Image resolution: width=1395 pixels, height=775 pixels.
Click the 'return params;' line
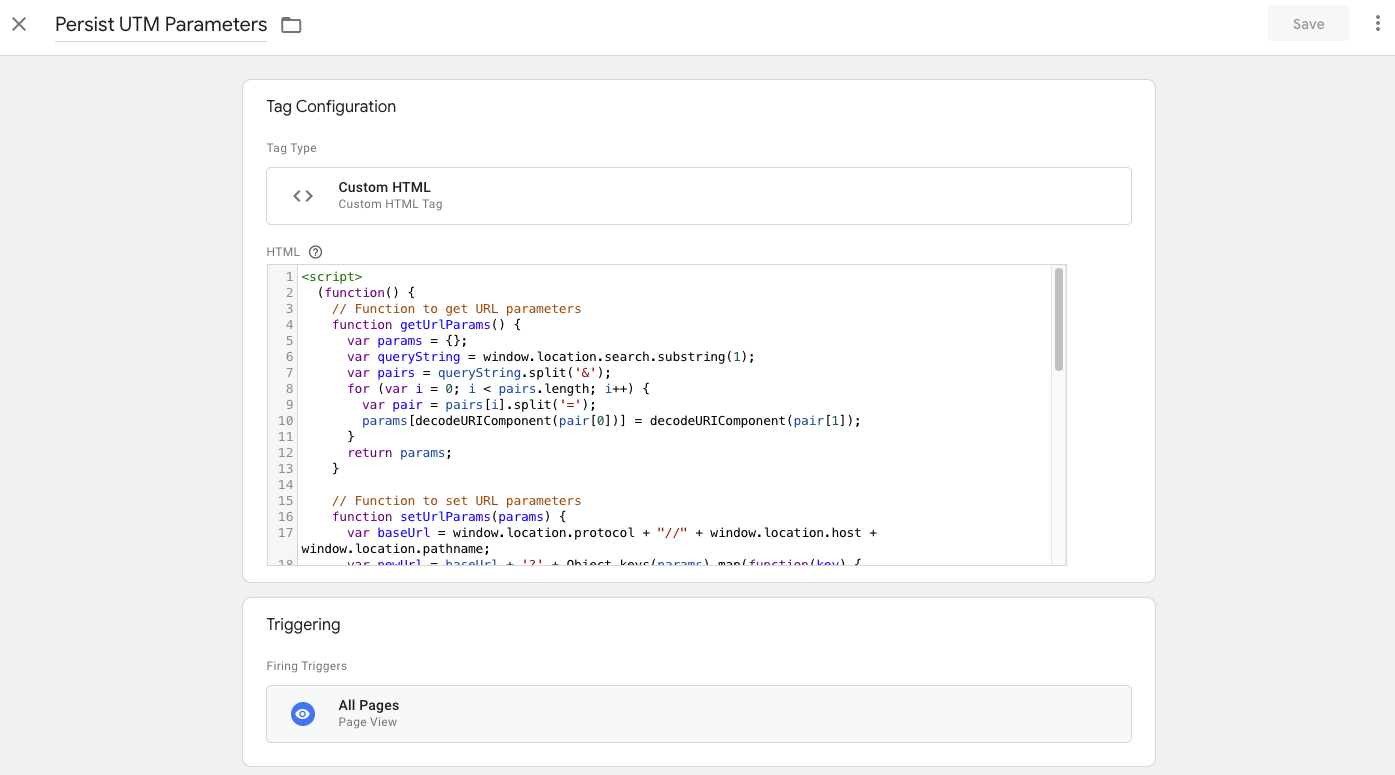pos(399,453)
